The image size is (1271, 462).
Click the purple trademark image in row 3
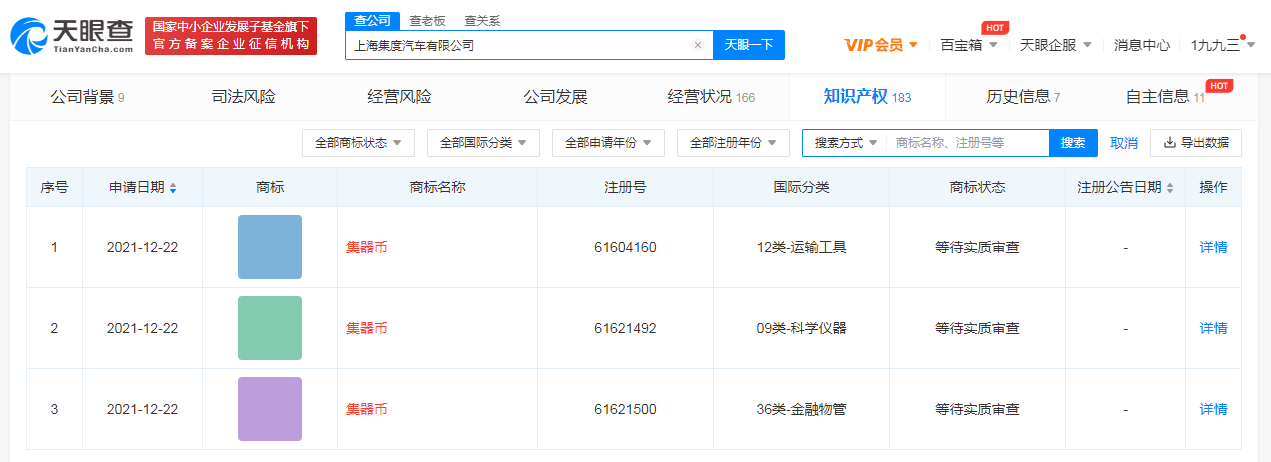tap(270, 409)
